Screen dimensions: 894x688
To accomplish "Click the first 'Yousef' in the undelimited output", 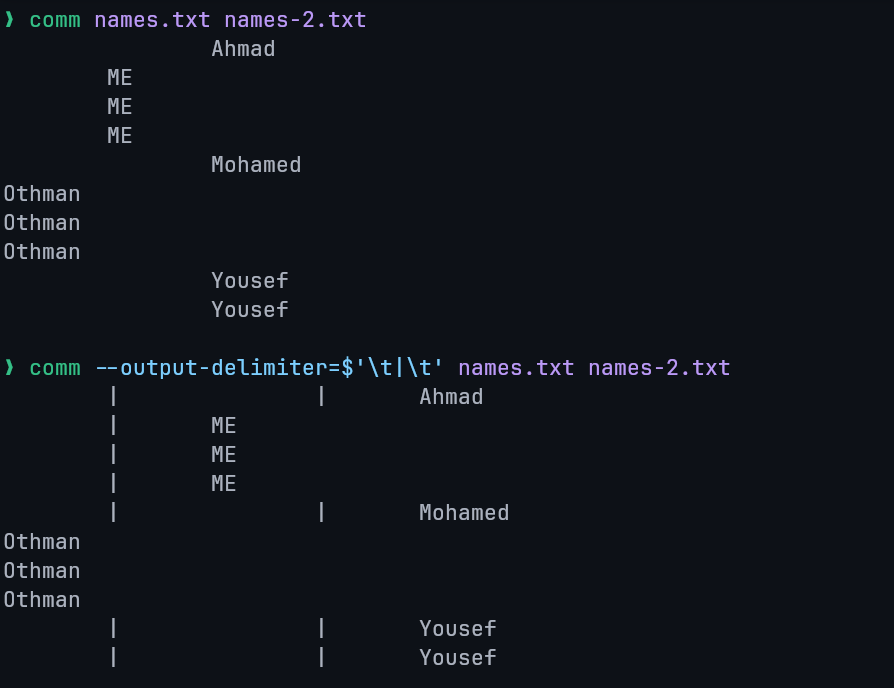I will 250,281.
